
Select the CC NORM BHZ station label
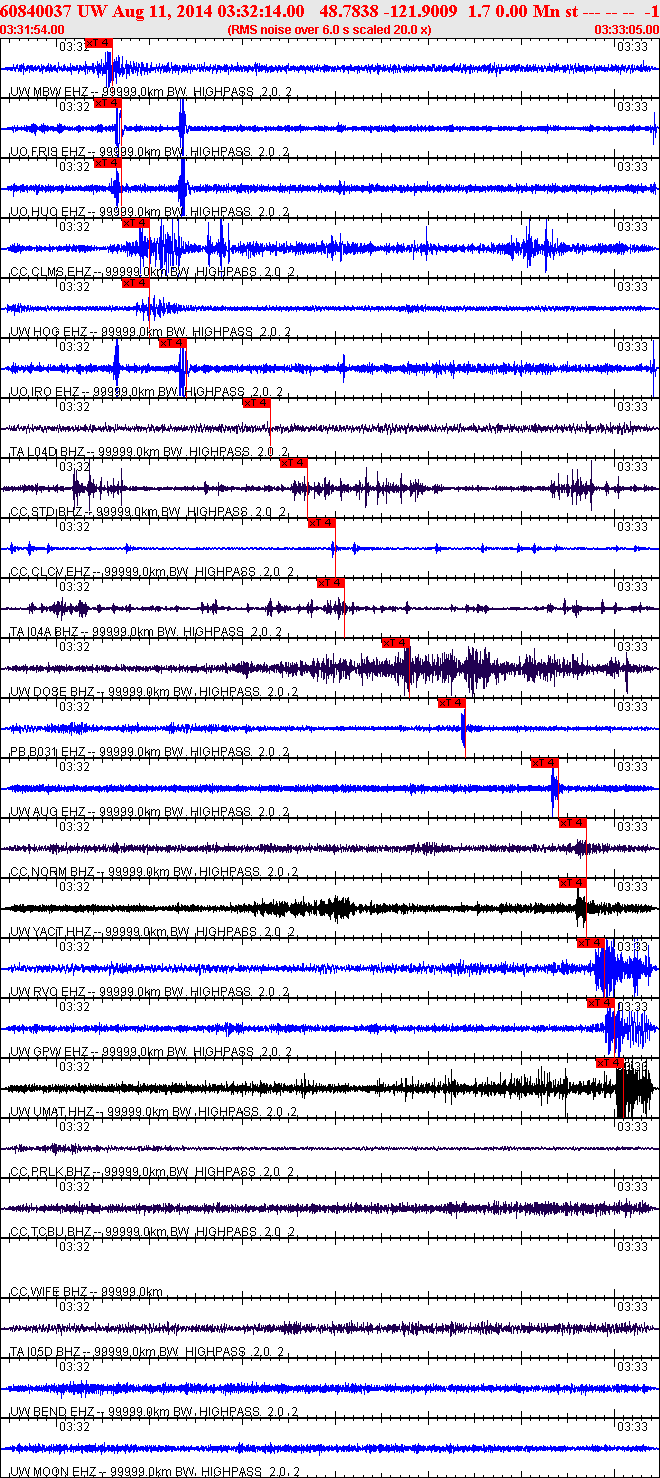154,871
